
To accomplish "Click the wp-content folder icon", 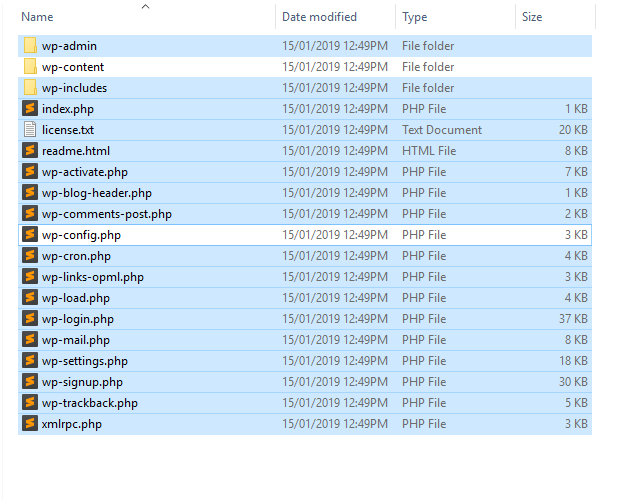I will 30,66.
